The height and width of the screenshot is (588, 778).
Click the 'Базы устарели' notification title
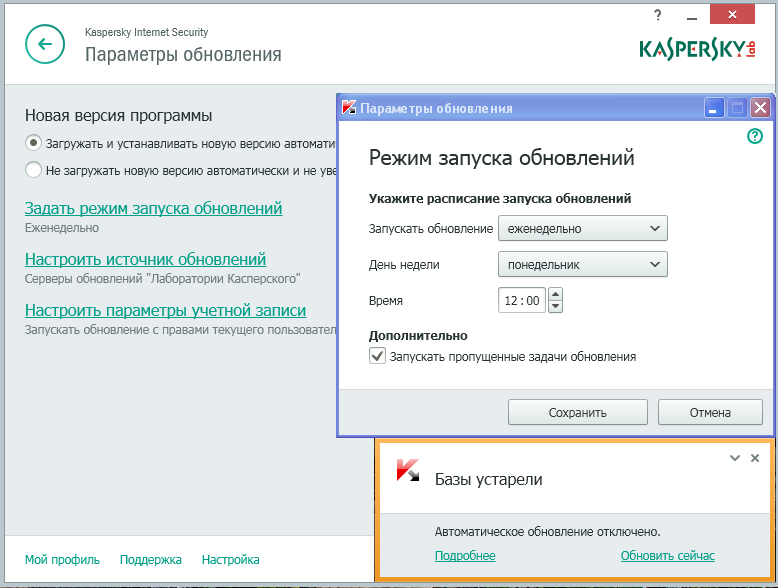[488, 479]
